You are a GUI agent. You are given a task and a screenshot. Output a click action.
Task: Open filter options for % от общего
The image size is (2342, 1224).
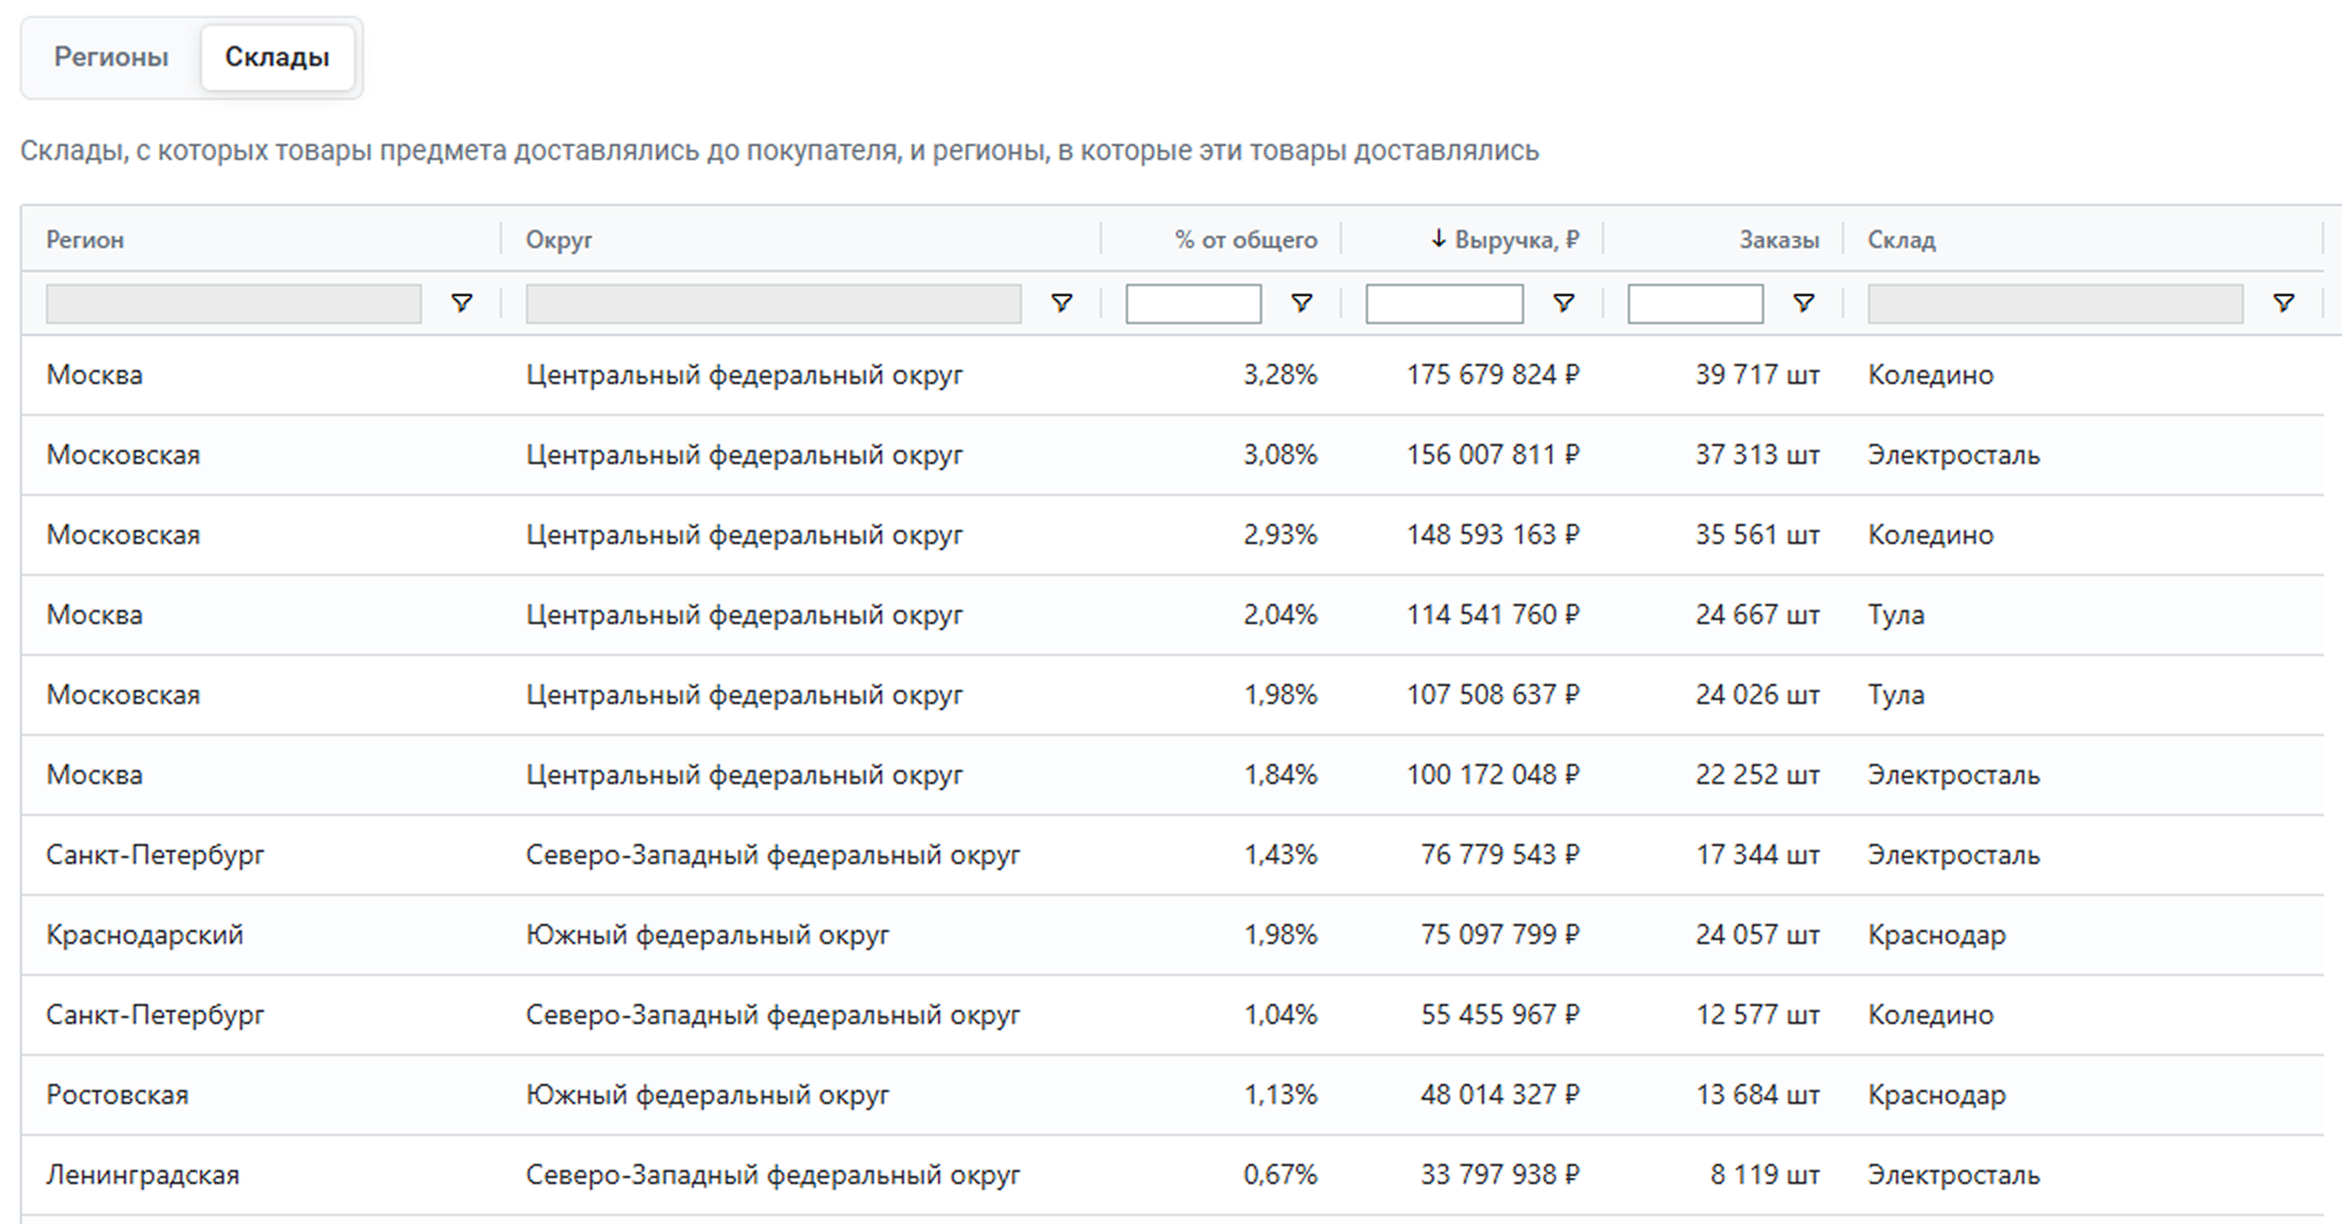click(1301, 303)
